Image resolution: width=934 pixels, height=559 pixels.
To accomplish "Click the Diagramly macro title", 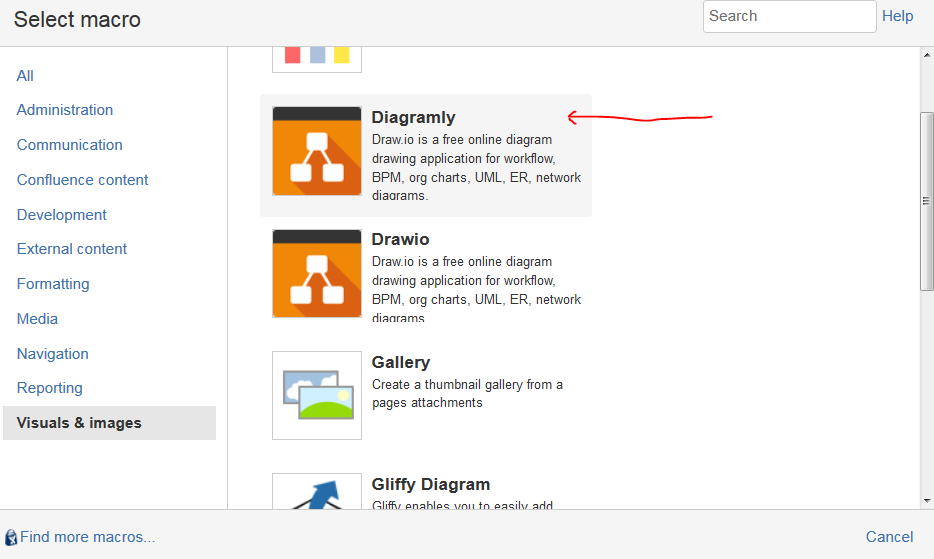I will click(x=413, y=117).
